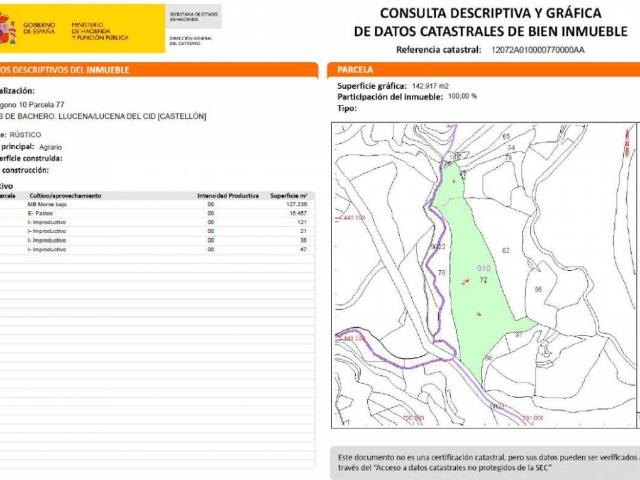This screenshot has height=480, width=640.
Task: Click the Secretaría de Estado de Hacienda label
Action: pyautogui.click(x=193, y=15)
